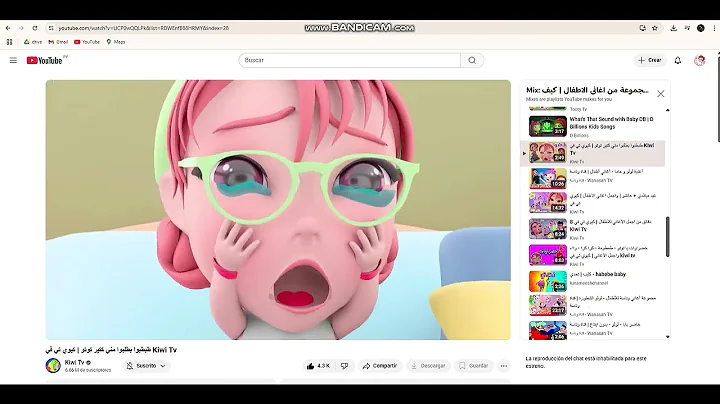Open the YouTube hamburger guide menu
720x404 pixels.
click(x=13, y=60)
